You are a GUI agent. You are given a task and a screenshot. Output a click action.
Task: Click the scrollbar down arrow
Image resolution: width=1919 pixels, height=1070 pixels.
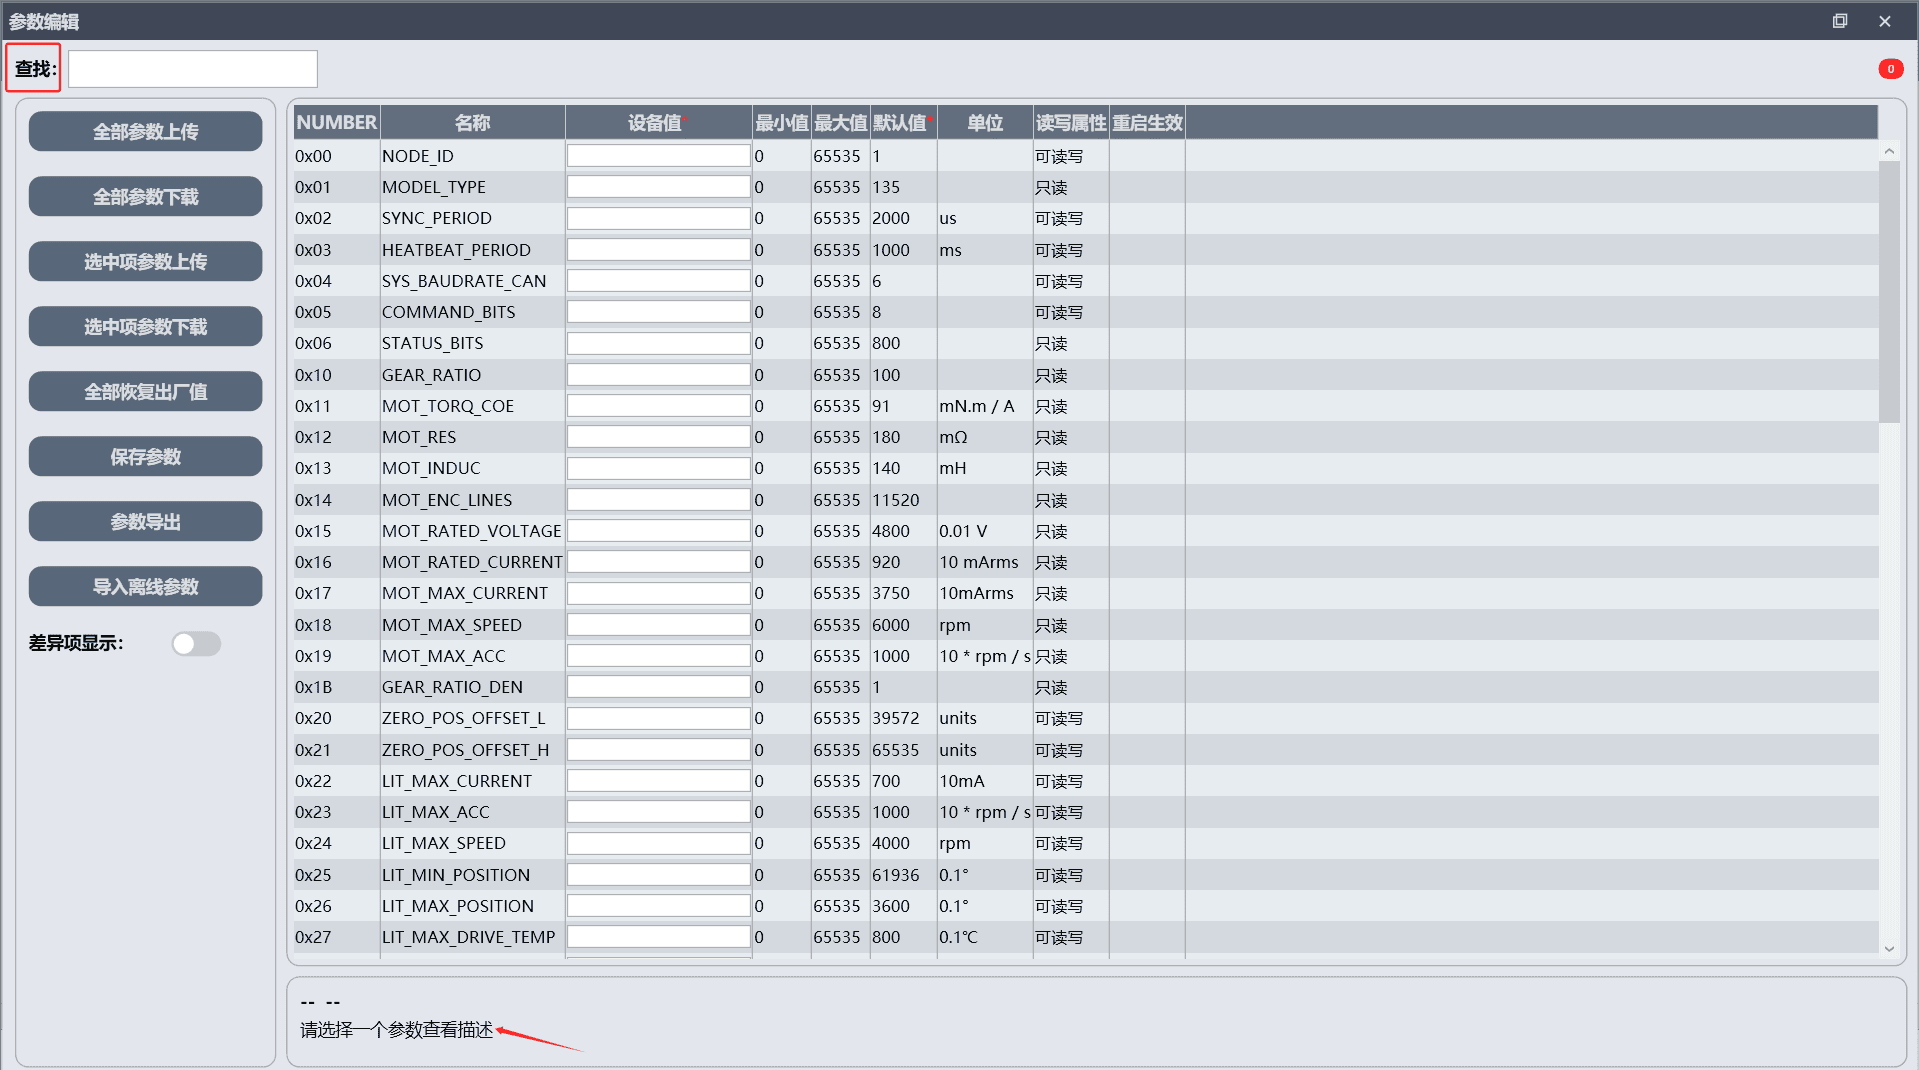[x=1889, y=949]
